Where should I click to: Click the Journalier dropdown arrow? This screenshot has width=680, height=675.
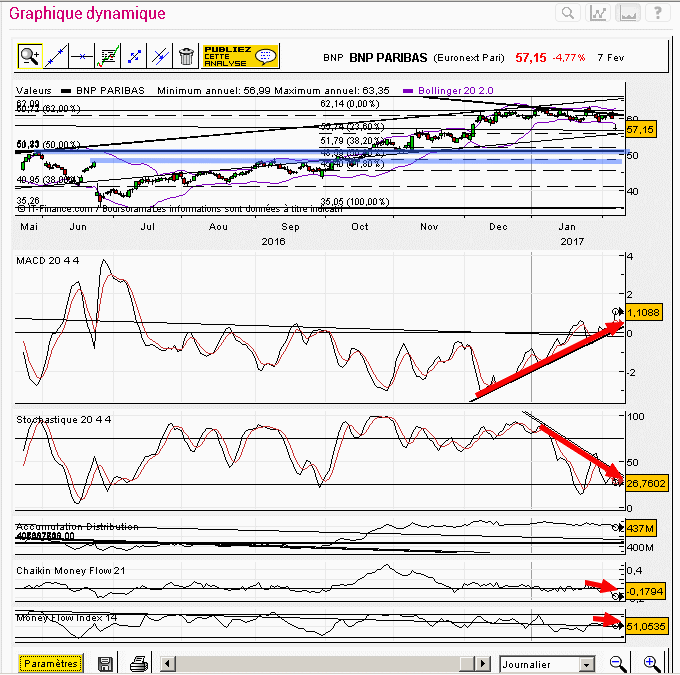point(586,664)
